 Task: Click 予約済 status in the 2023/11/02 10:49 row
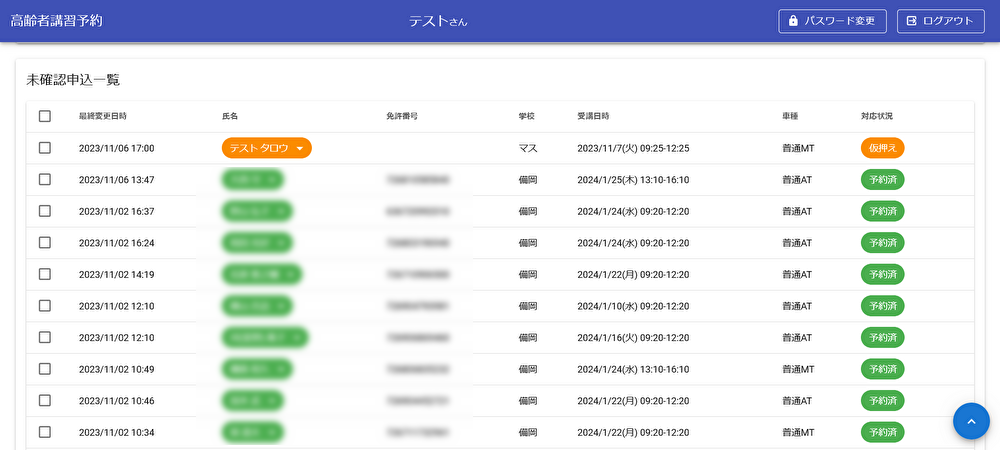(x=882, y=369)
